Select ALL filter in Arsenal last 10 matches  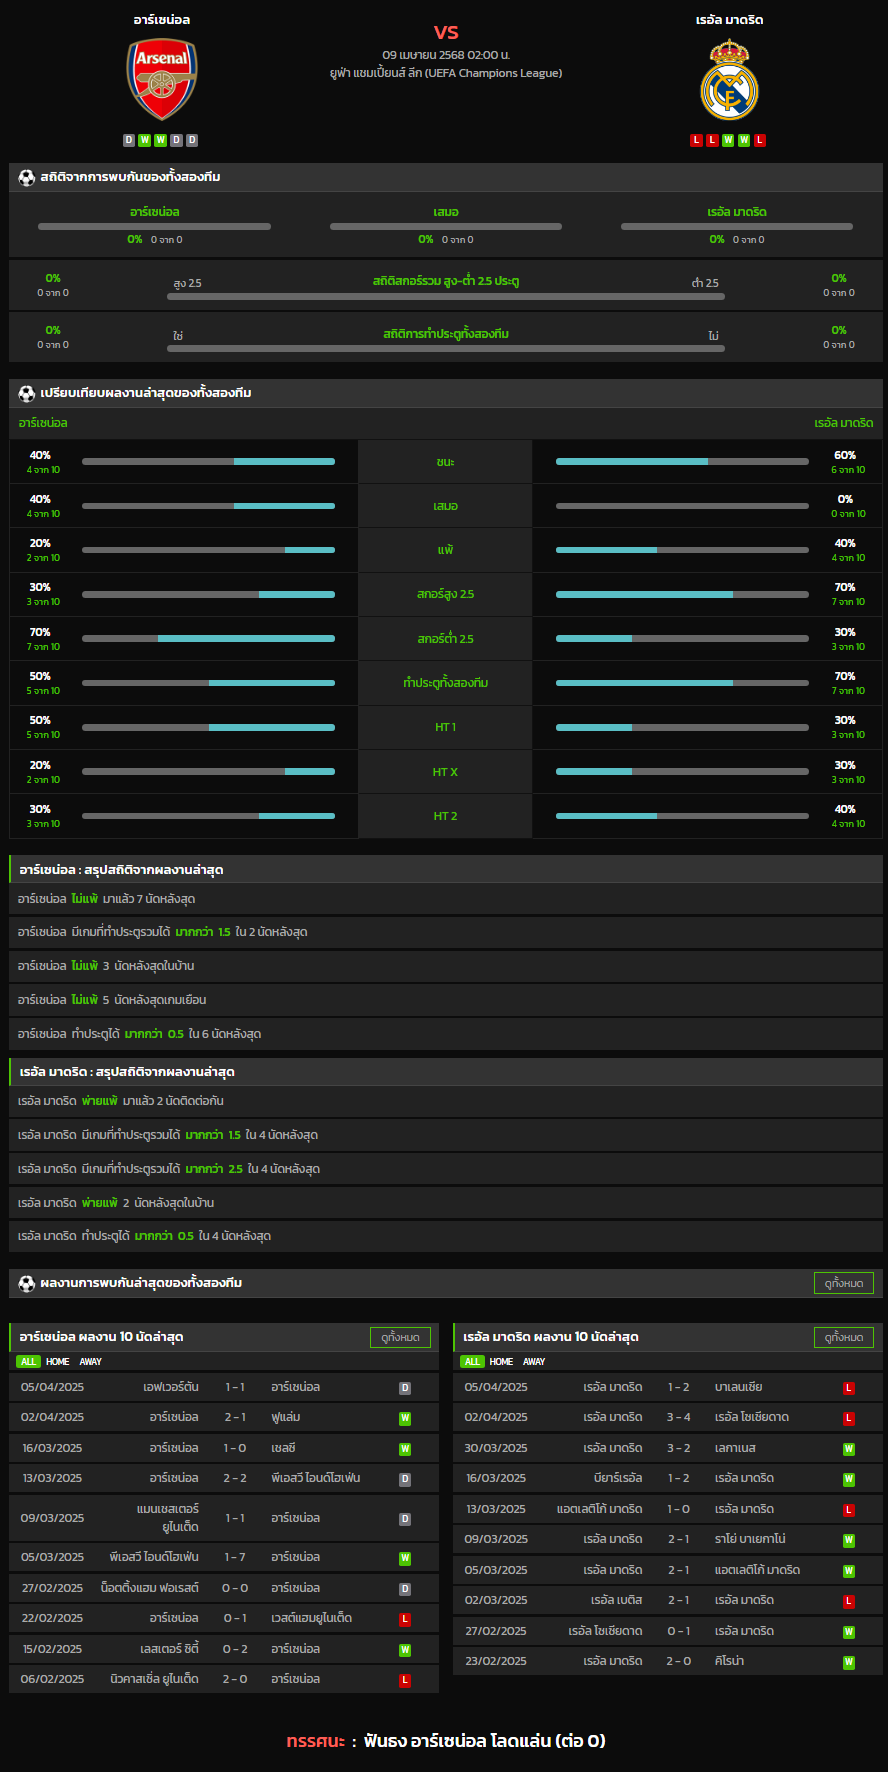pos(28,1362)
